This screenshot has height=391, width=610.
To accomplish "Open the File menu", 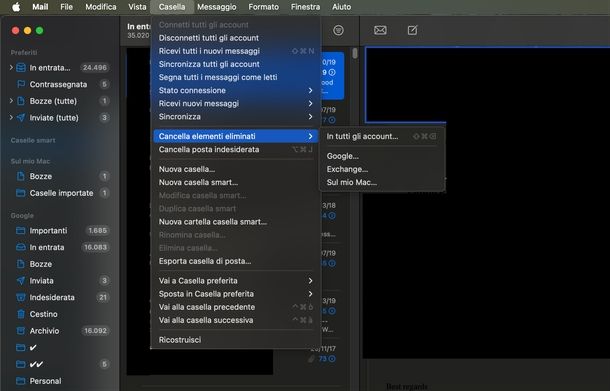I will coord(67,7).
